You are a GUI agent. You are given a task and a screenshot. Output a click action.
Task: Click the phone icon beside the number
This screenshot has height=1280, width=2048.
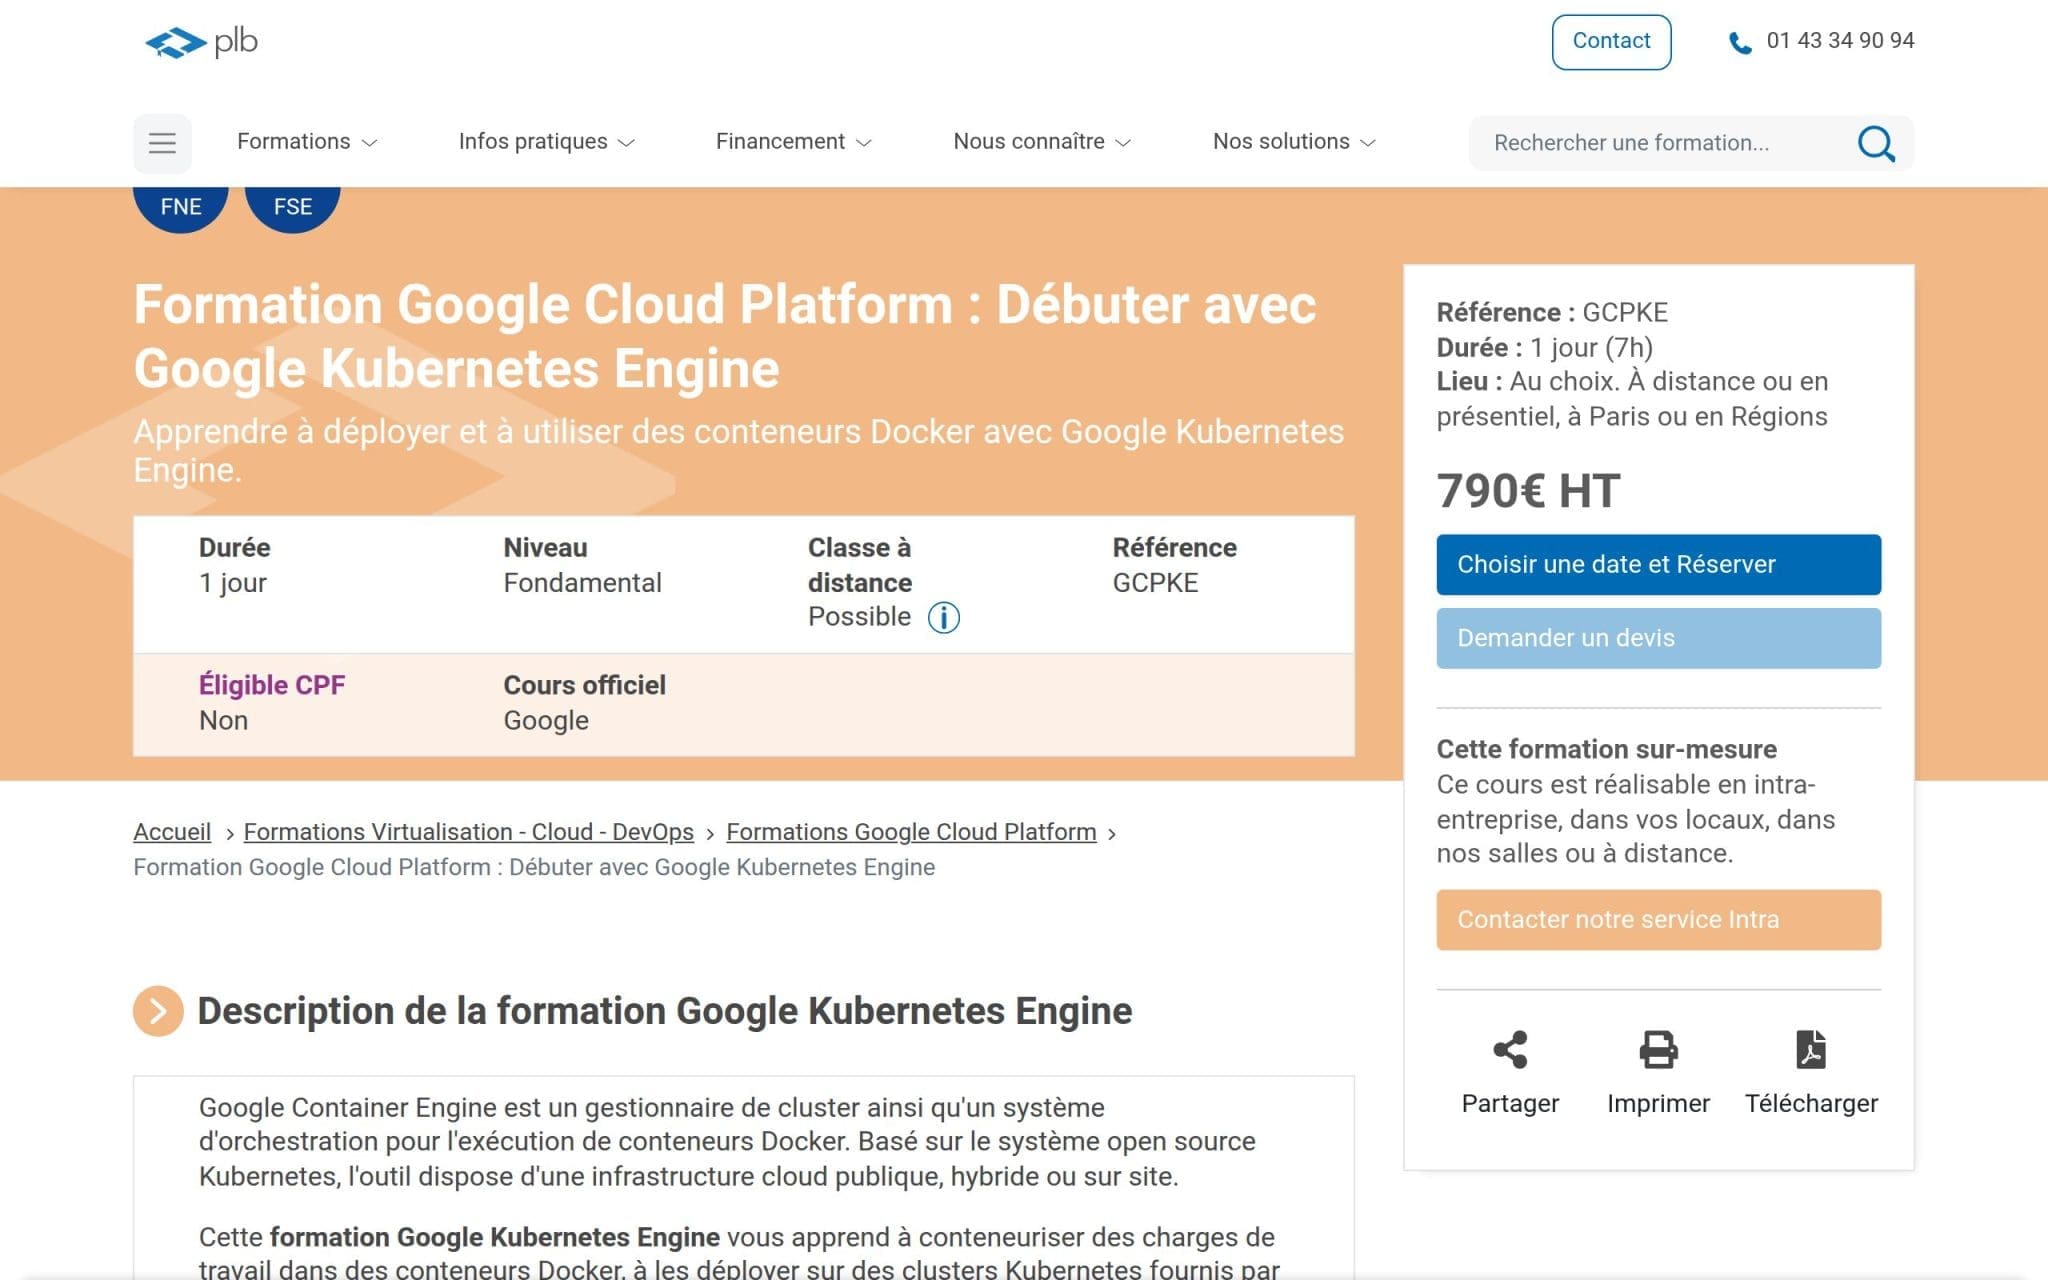1740,43
